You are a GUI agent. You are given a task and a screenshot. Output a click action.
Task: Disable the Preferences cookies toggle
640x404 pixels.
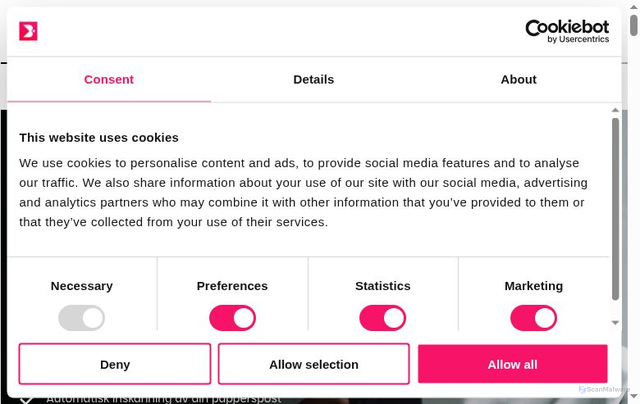pos(232,318)
